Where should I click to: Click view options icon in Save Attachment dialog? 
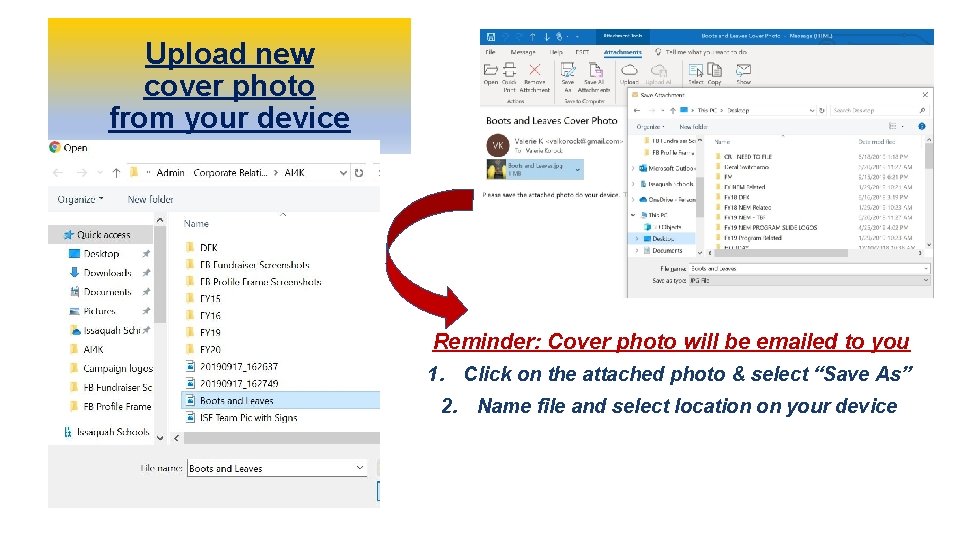click(x=893, y=126)
